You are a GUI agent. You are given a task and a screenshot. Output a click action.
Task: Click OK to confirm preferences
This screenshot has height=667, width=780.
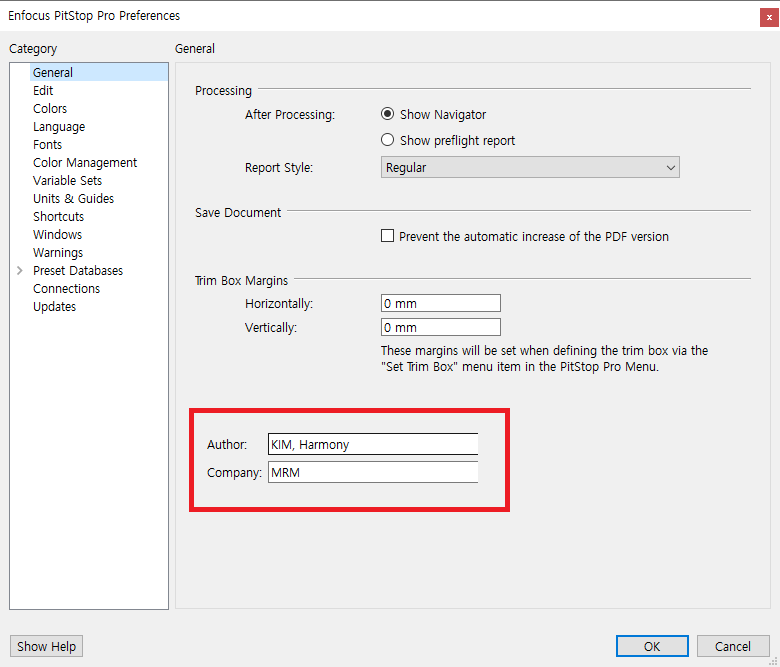[652, 646]
